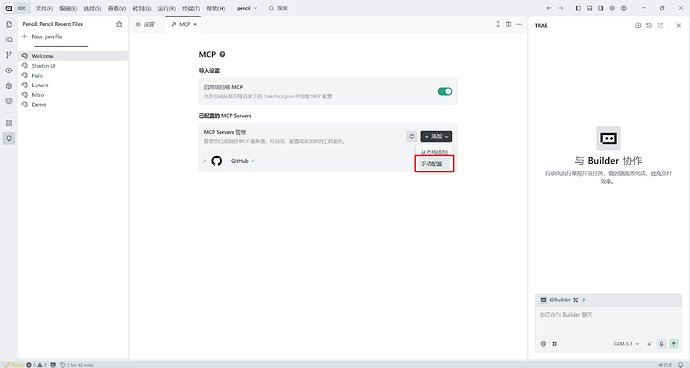690x368 pixels.
Task: Open the pencil project dropdown in title bar
Action: (x=247, y=8)
